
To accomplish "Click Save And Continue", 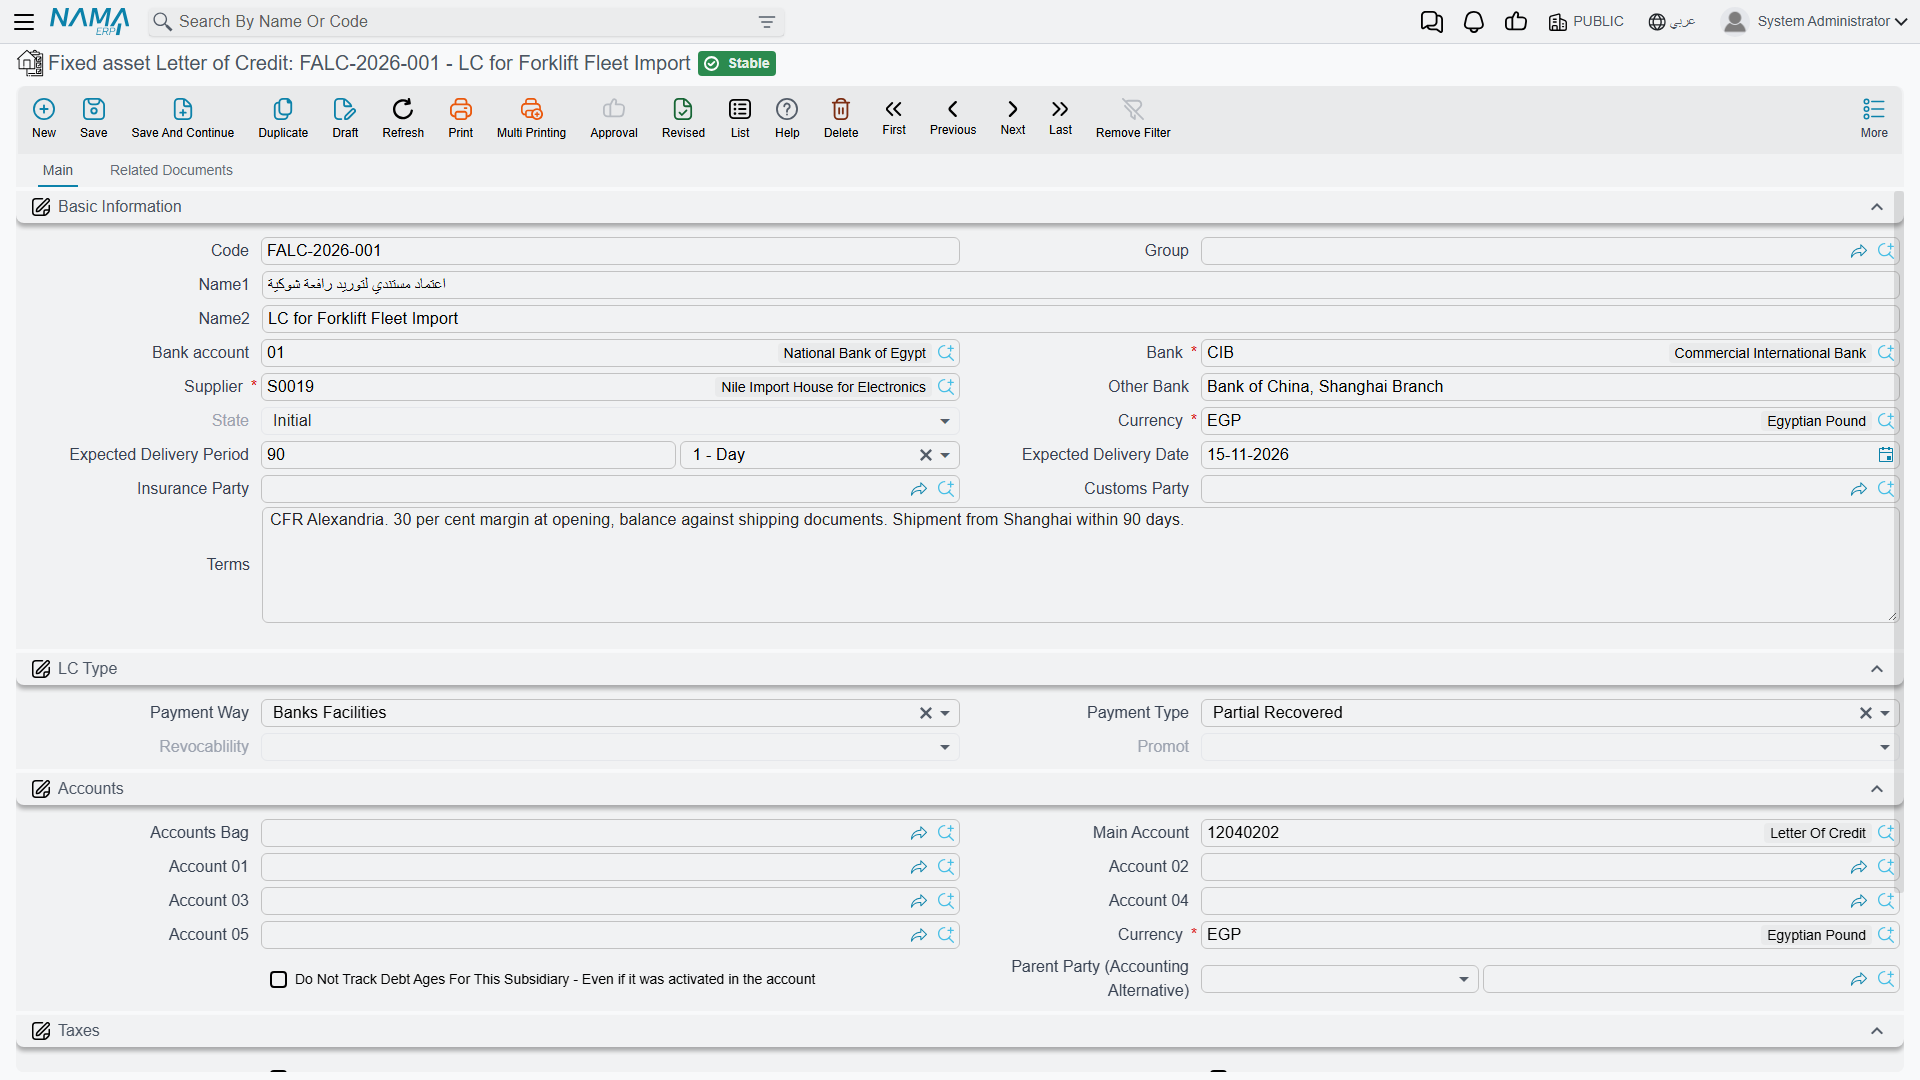I will click(x=183, y=117).
